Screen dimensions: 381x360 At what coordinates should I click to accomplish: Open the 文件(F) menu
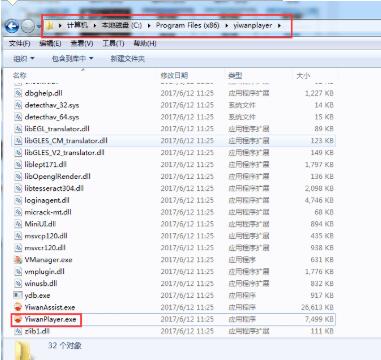pos(19,44)
